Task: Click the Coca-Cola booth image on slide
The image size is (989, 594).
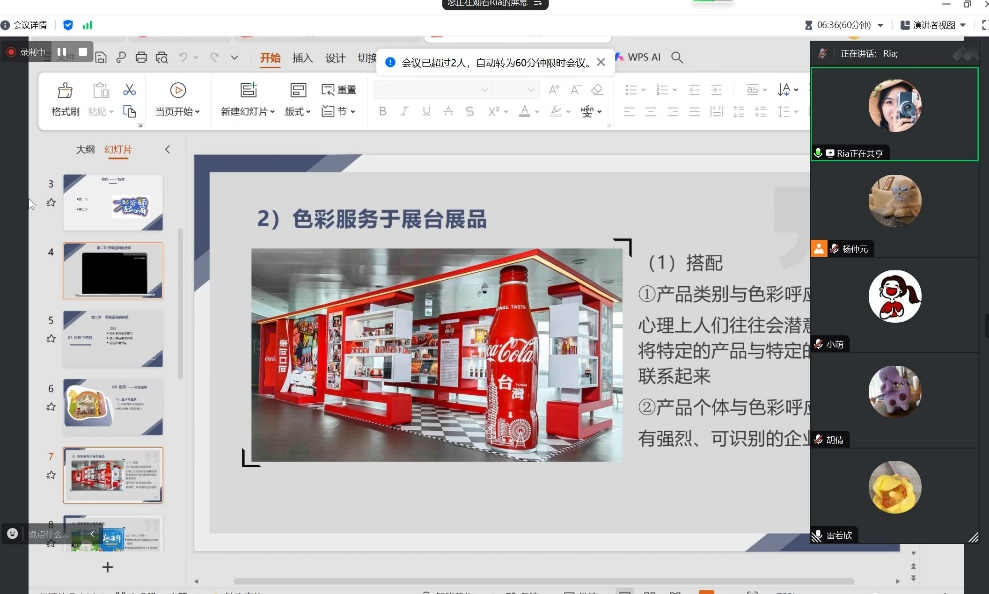Action: (x=437, y=355)
